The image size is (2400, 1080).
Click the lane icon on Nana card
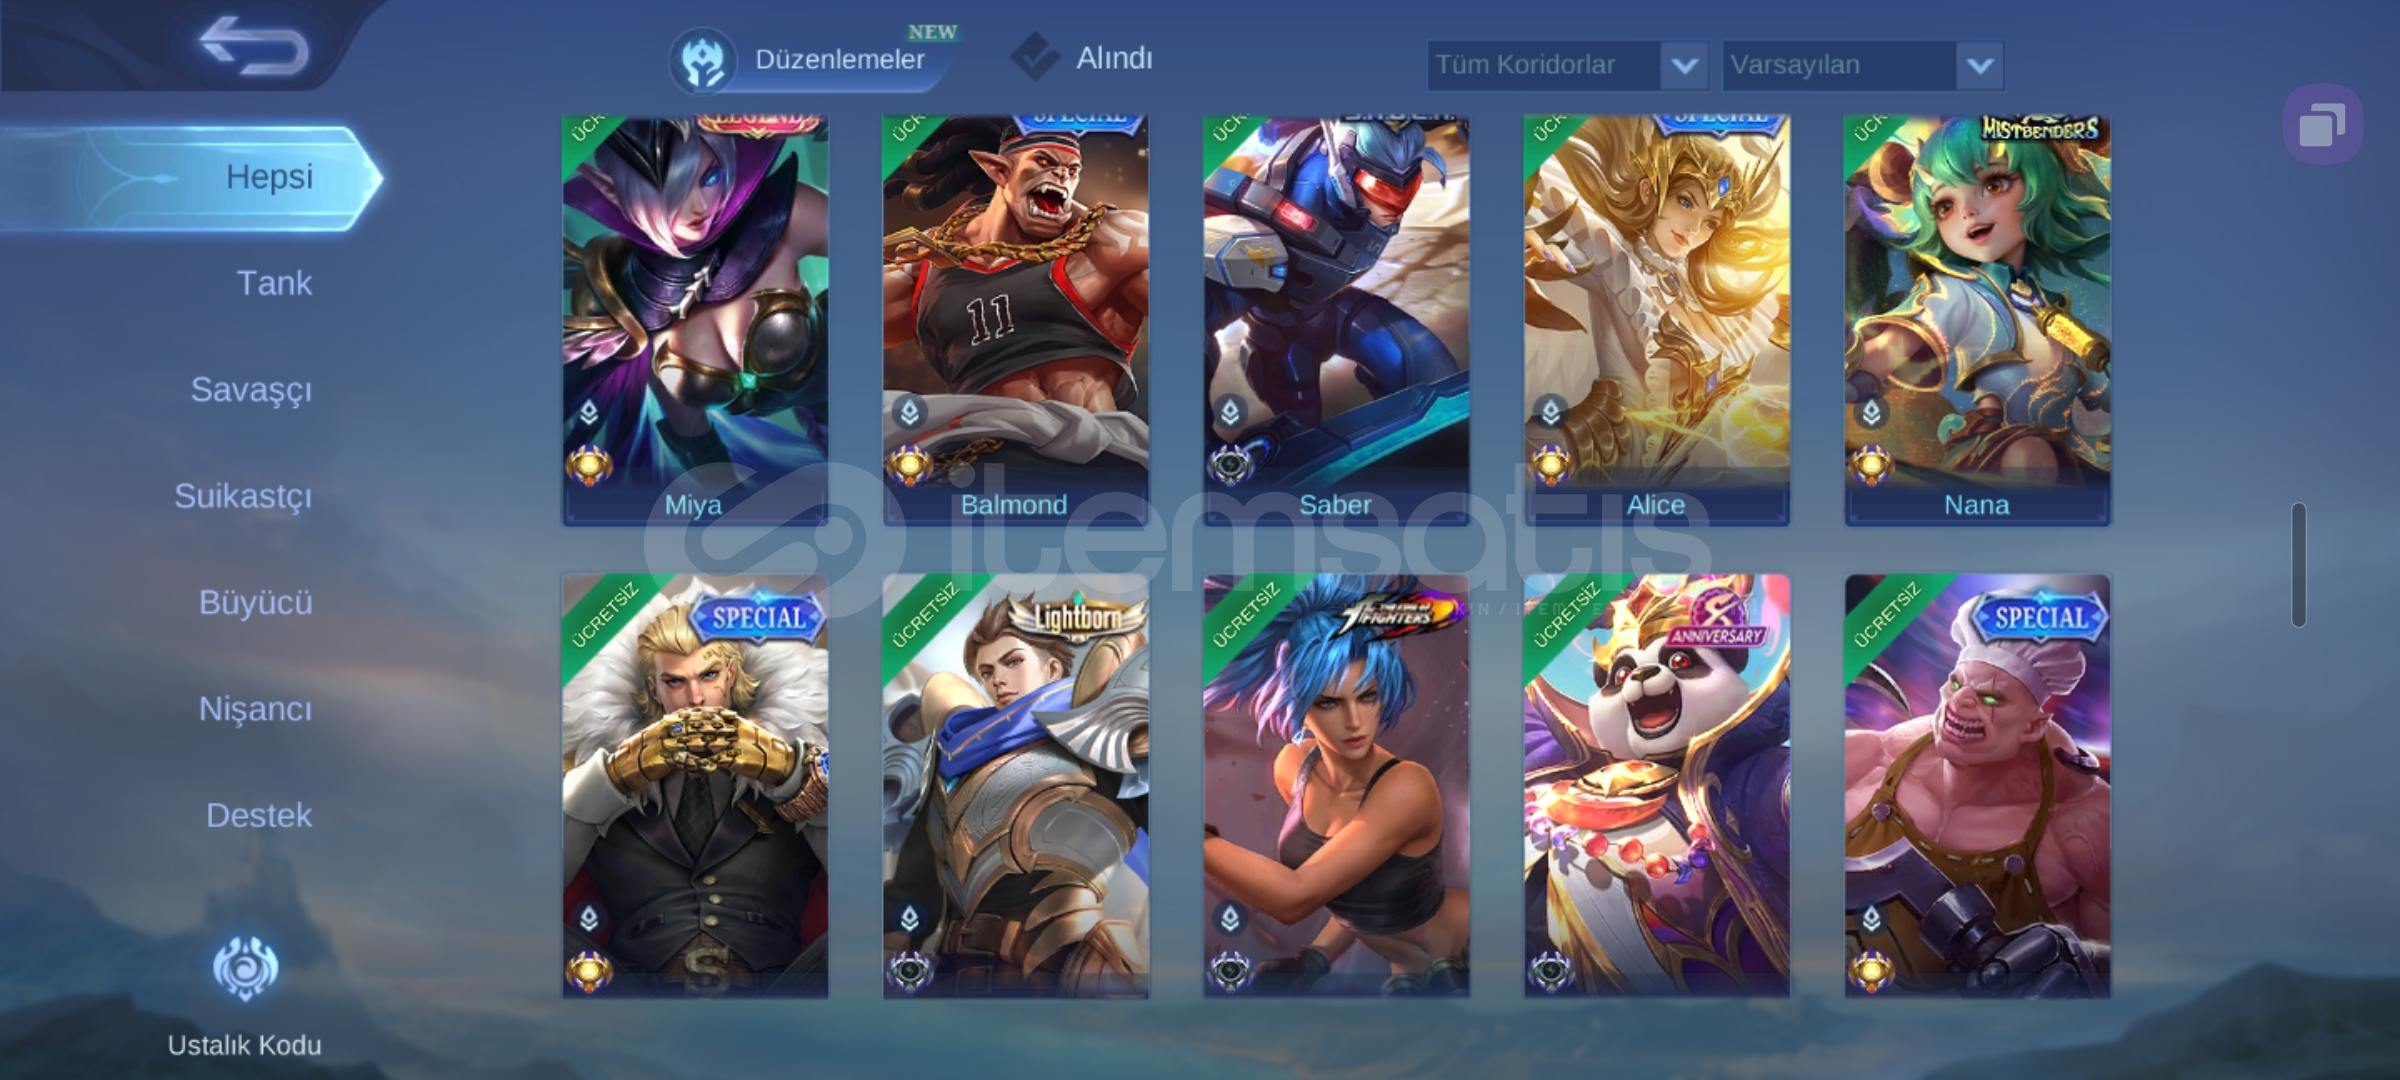tap(1872, 412)
